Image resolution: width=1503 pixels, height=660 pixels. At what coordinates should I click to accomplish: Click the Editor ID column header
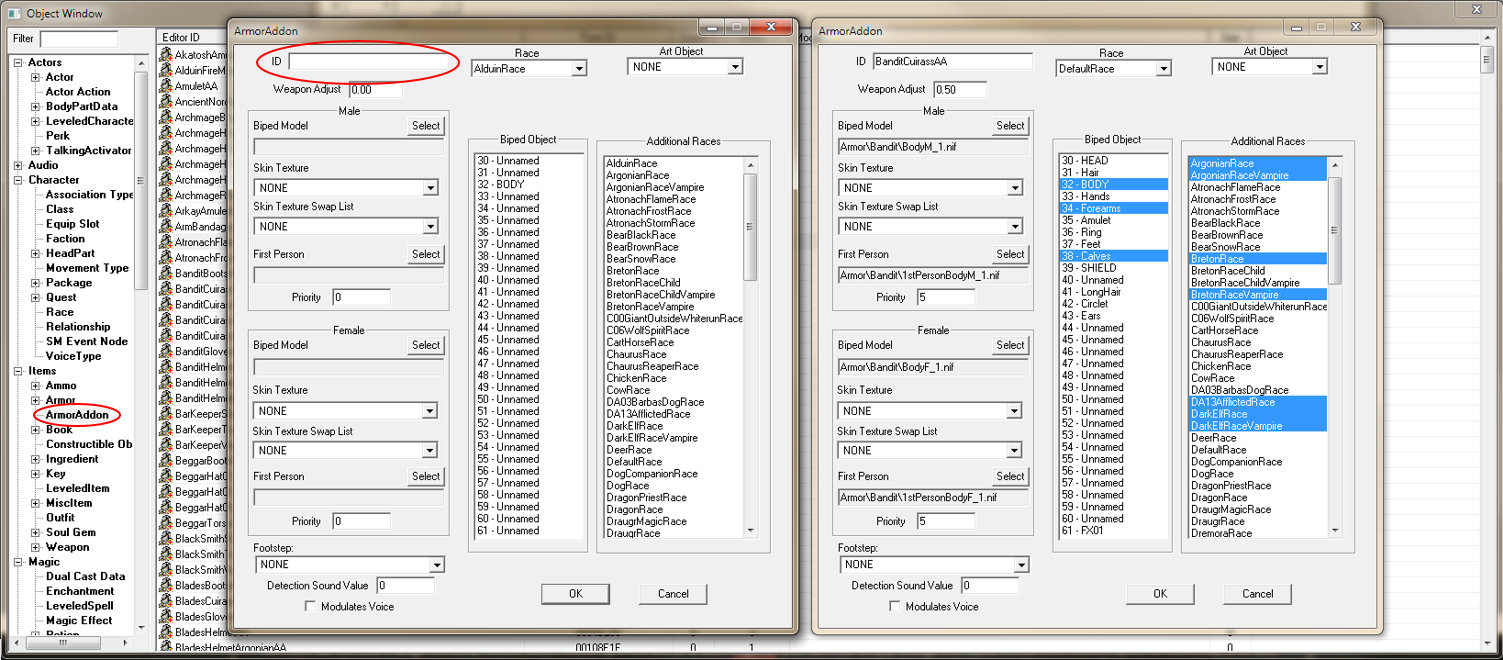click(x=194, y=38)
